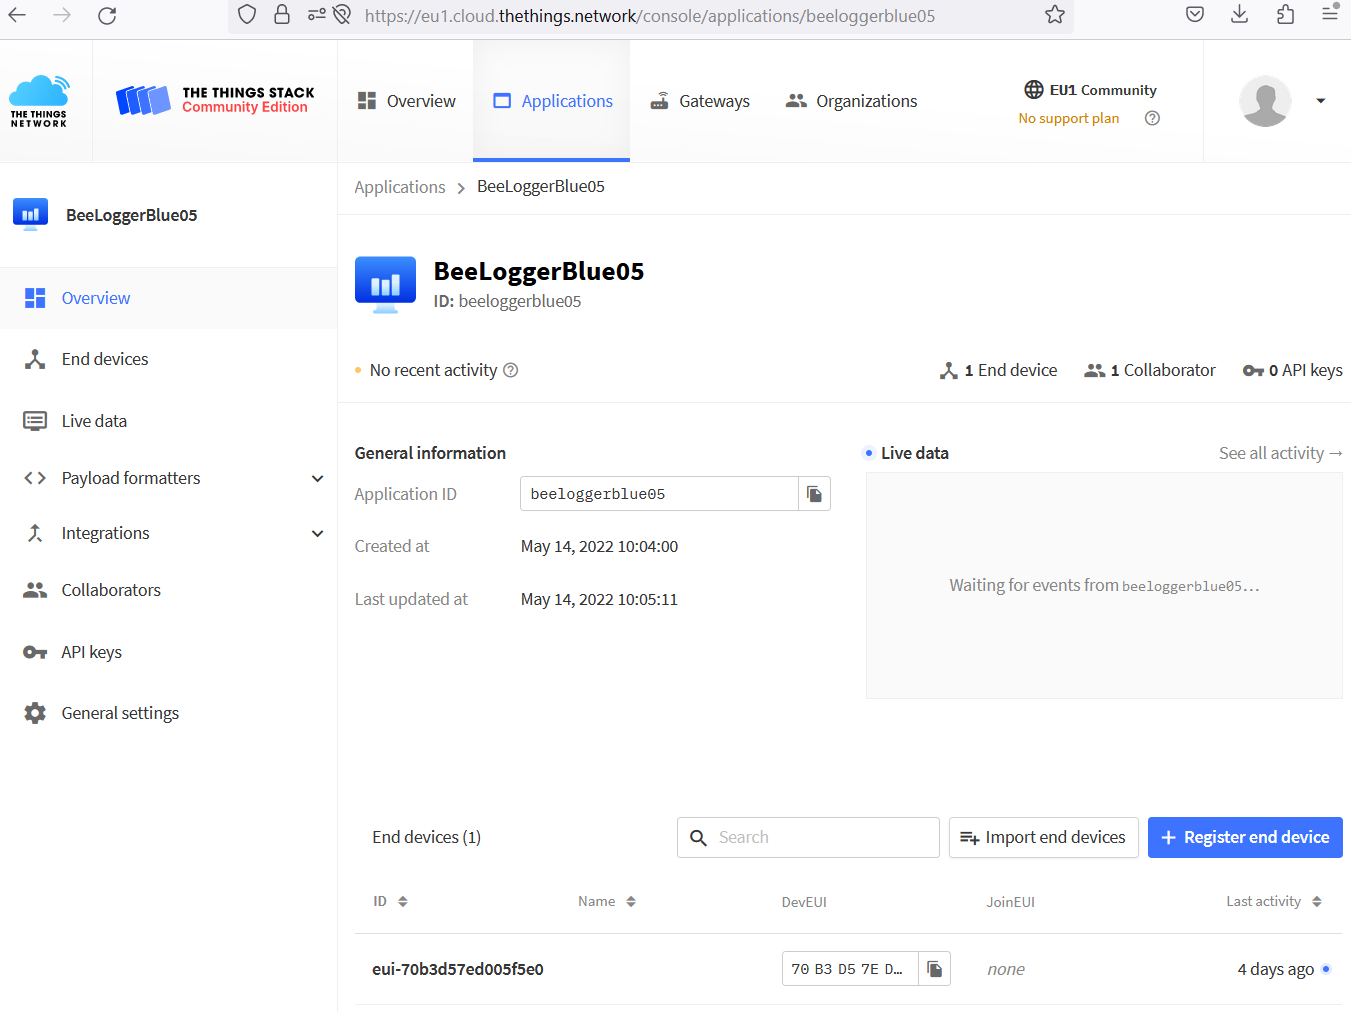Open the browser downloads icon
The width and height of the screenshot is (1351, 1012).
(1239, 15)
